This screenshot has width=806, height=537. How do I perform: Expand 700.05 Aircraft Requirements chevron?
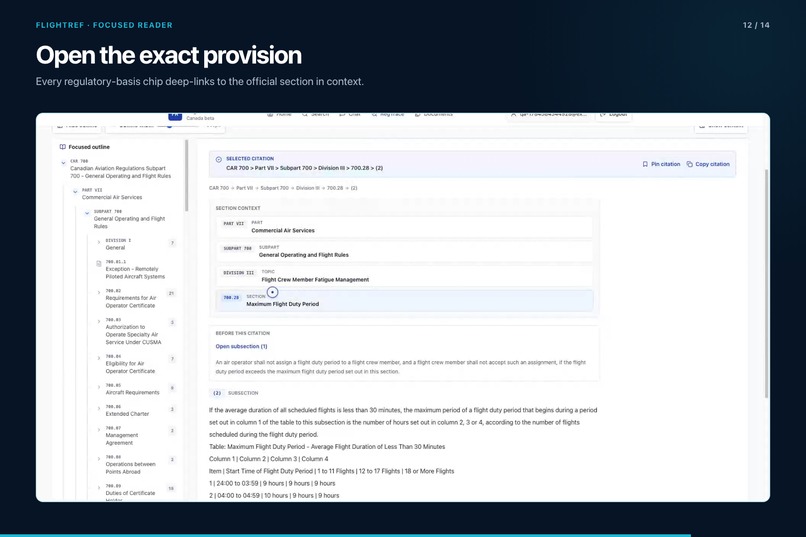click(99, 387)
